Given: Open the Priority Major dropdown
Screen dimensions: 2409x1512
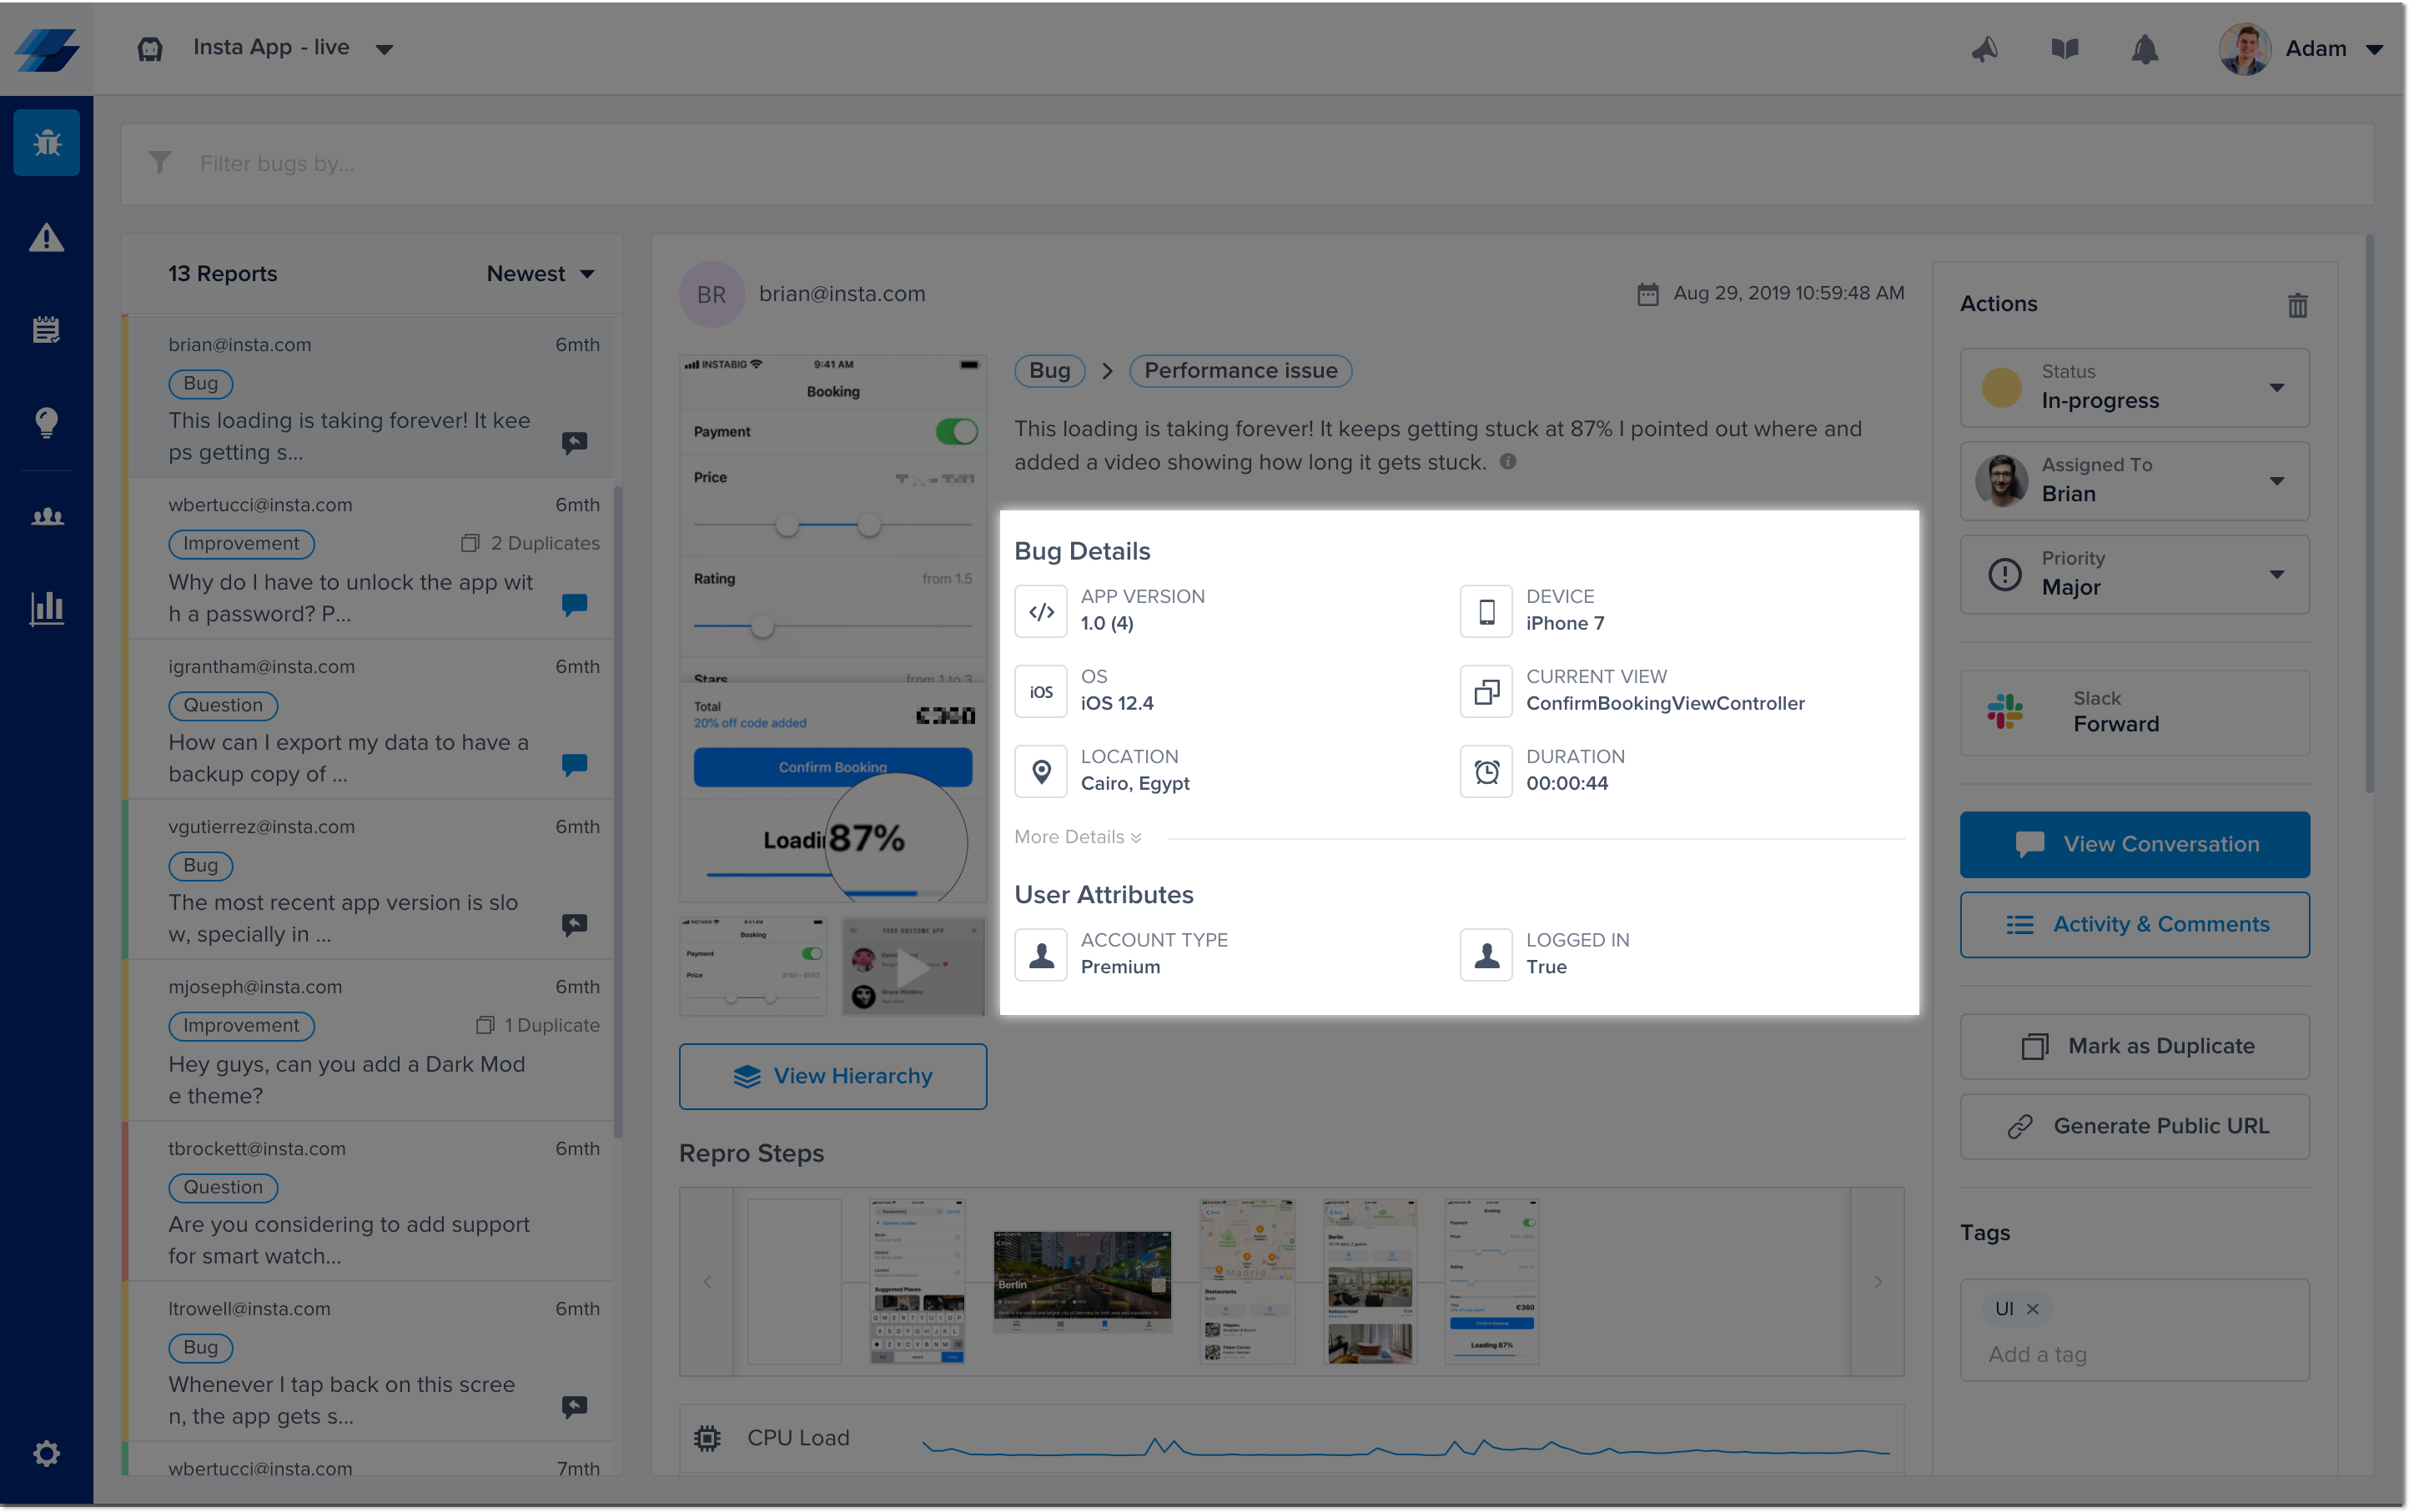Looking at the screenshot, I should point(2134,575).
